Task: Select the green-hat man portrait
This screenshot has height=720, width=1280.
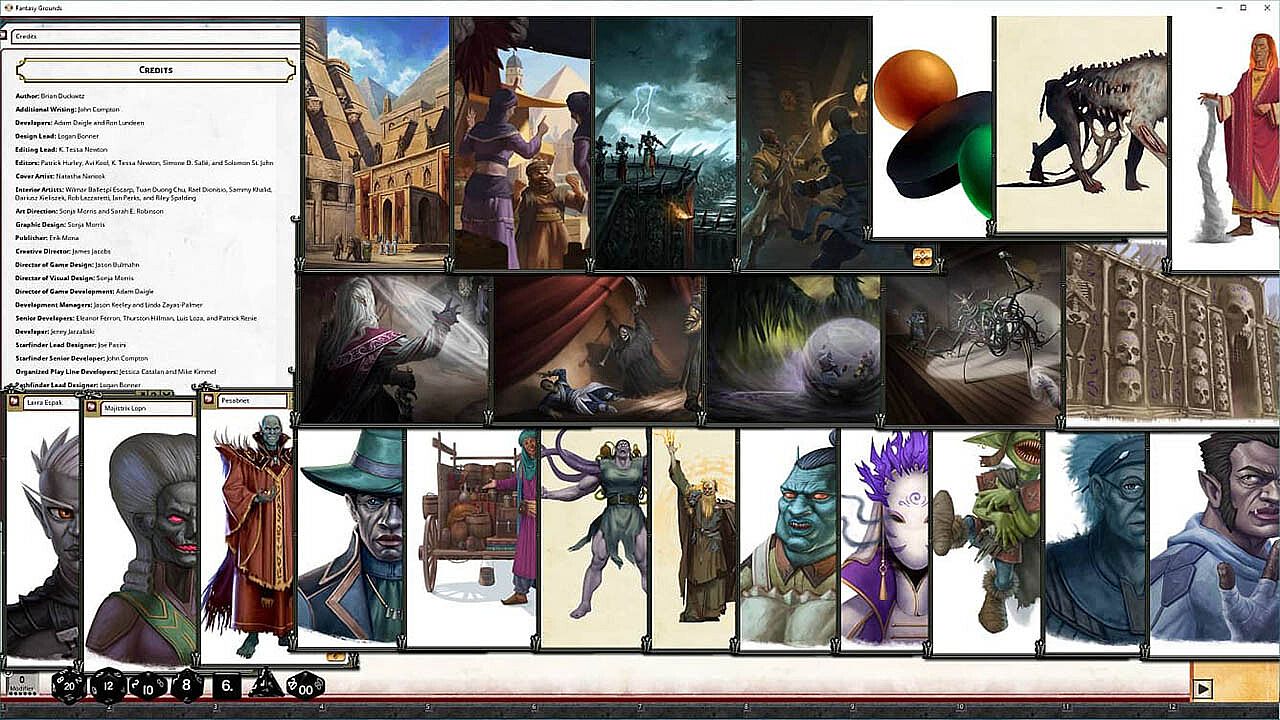Action: 350,538
